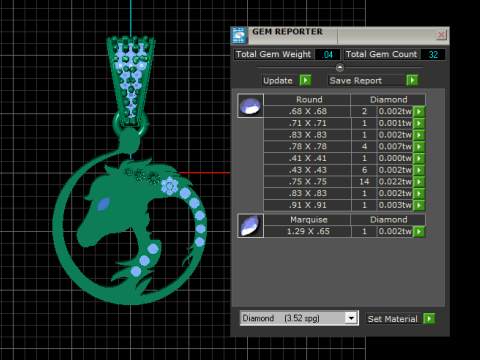This screenshot has width=480, height=360.
Task: Select the .43 X .43 size cell
Action: click(x=307, y=170)
